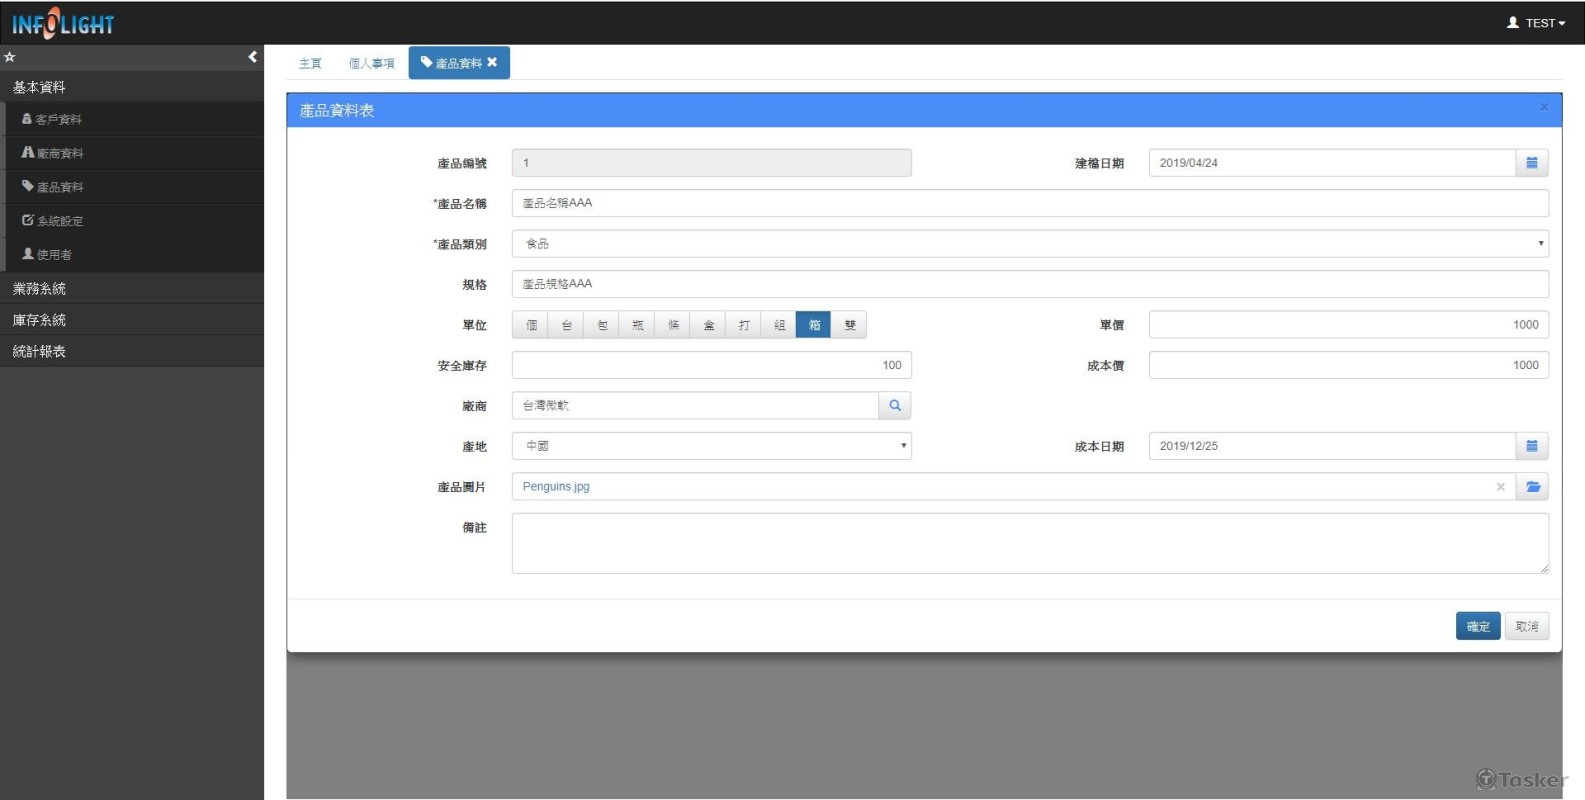
Task: Close the 產品資料 tab with its X
Action: click(x=492, y=62)
